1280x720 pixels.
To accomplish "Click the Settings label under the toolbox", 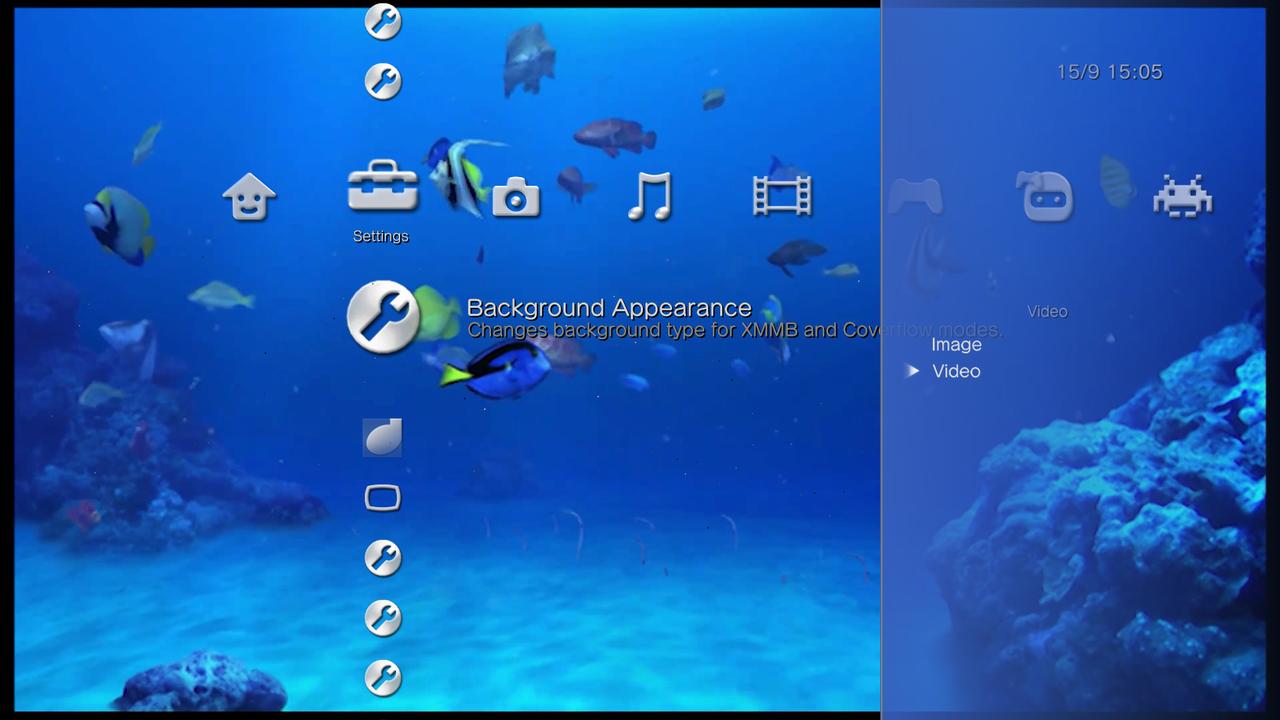I will pyautogui.click(x=381, y=236).
